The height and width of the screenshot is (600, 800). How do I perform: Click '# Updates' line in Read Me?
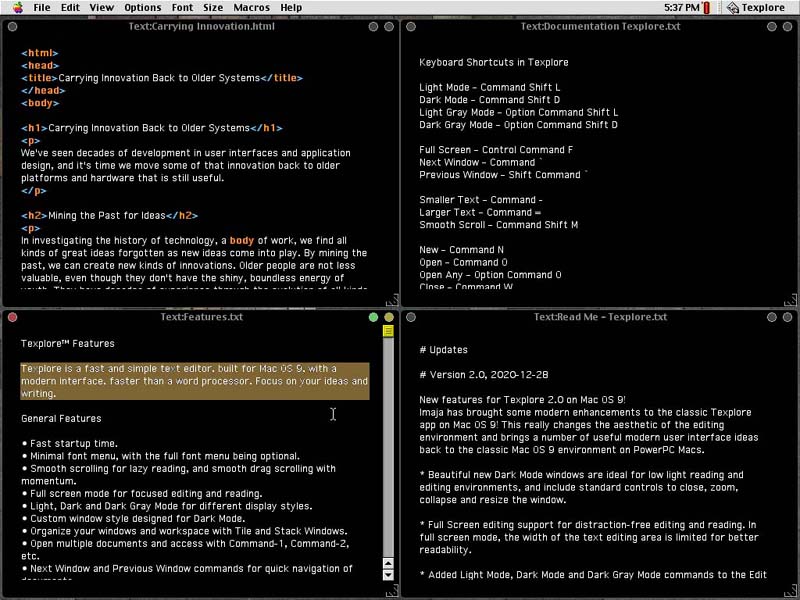coord(443,350)
